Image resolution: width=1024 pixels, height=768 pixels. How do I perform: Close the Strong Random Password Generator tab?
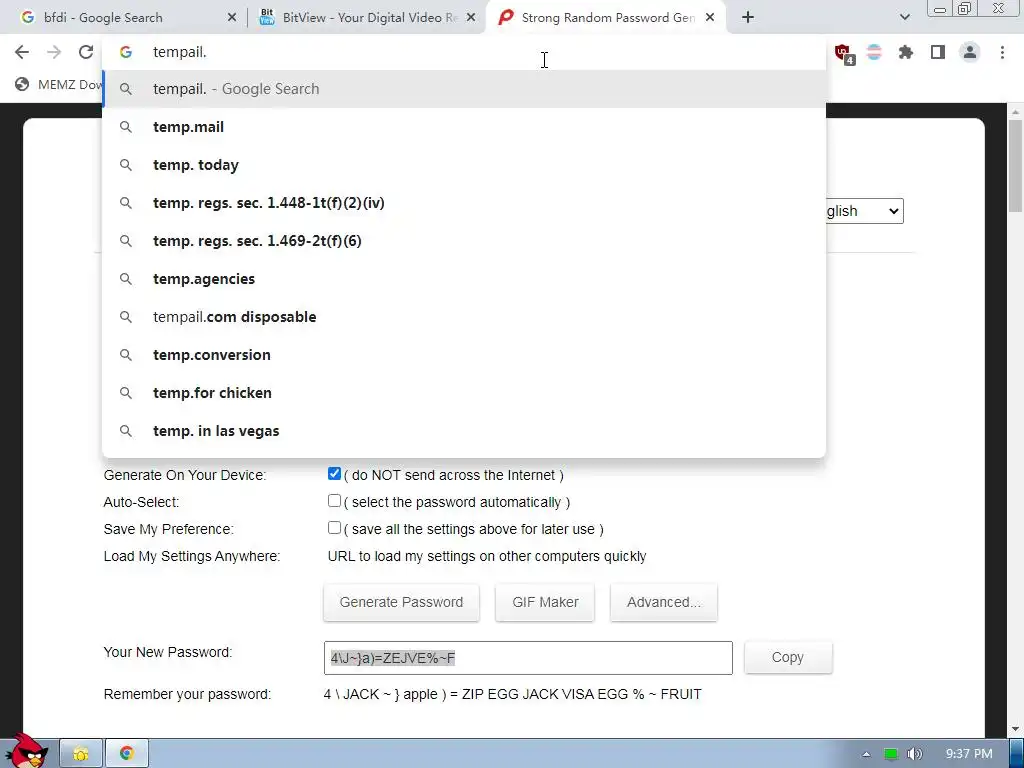click(x=710, y=18)
